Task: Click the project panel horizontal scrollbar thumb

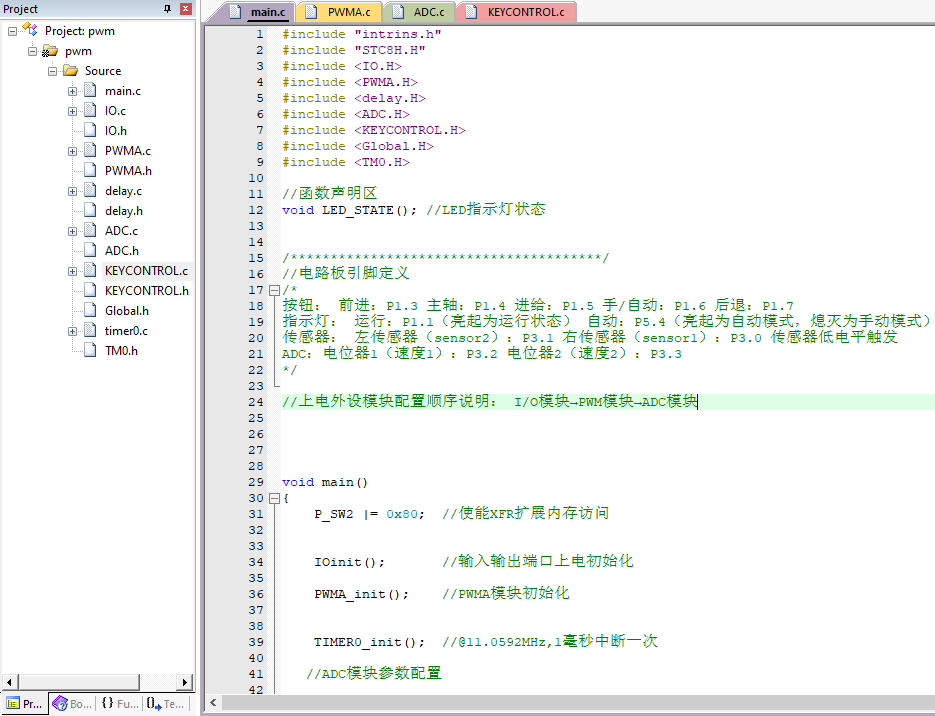Action: [80, 681]
